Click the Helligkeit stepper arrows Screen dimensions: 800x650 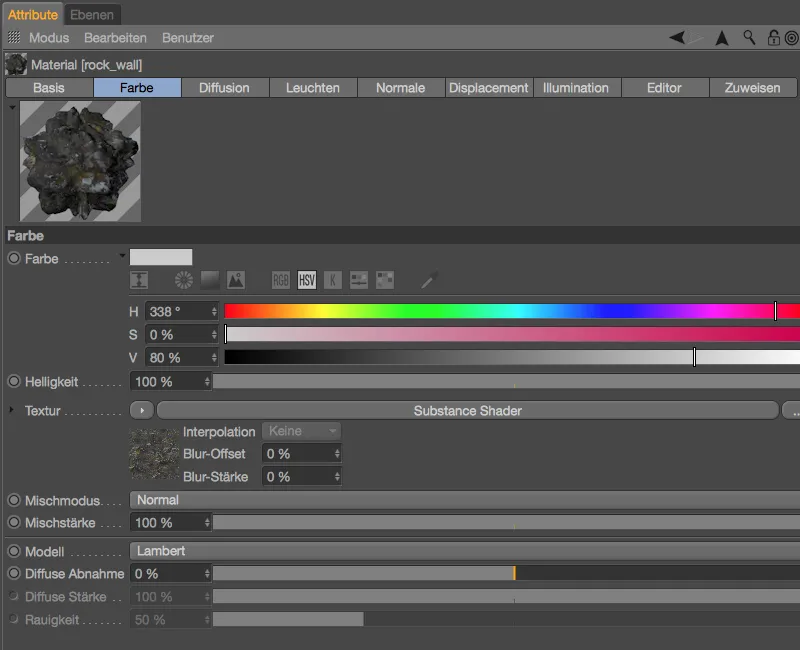click(207, 382)
